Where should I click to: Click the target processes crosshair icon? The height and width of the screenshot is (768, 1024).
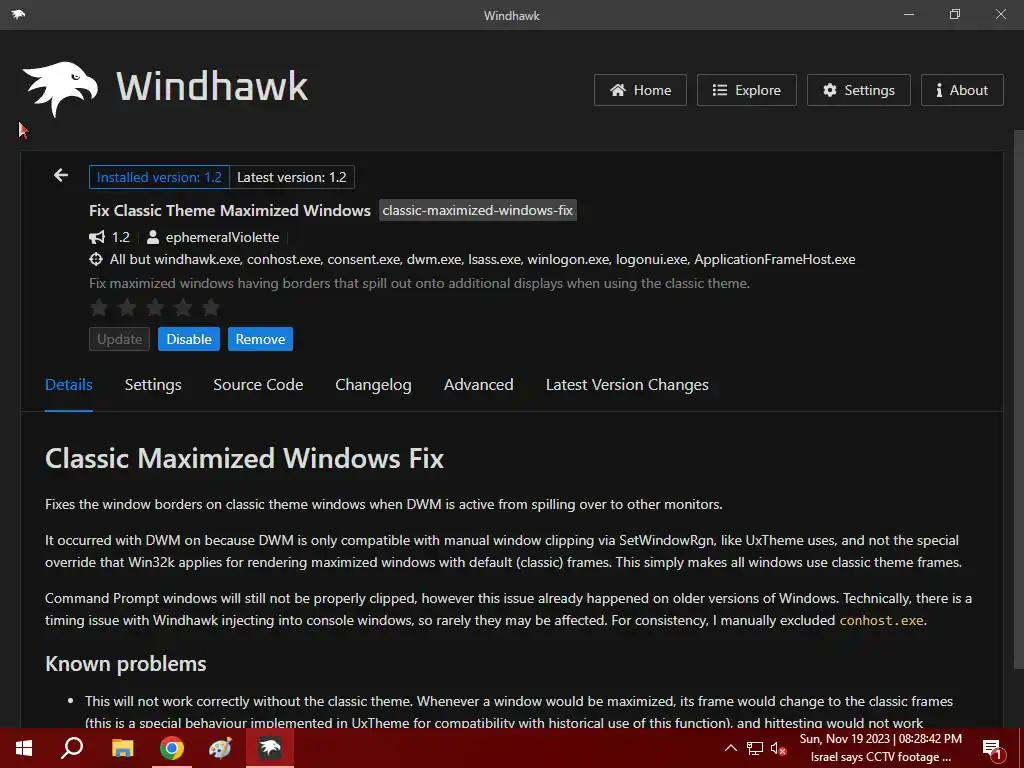tap(96, 259)
